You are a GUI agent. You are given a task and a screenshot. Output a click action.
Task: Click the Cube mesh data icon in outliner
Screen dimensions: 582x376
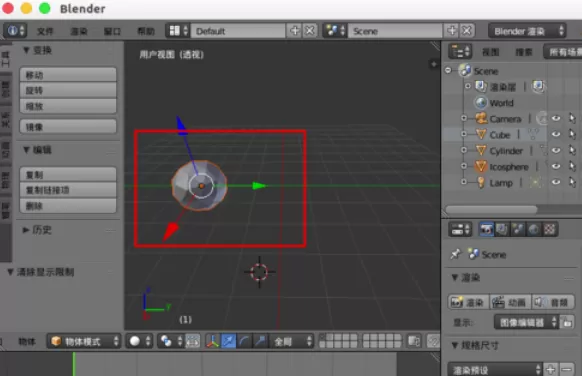533,134
